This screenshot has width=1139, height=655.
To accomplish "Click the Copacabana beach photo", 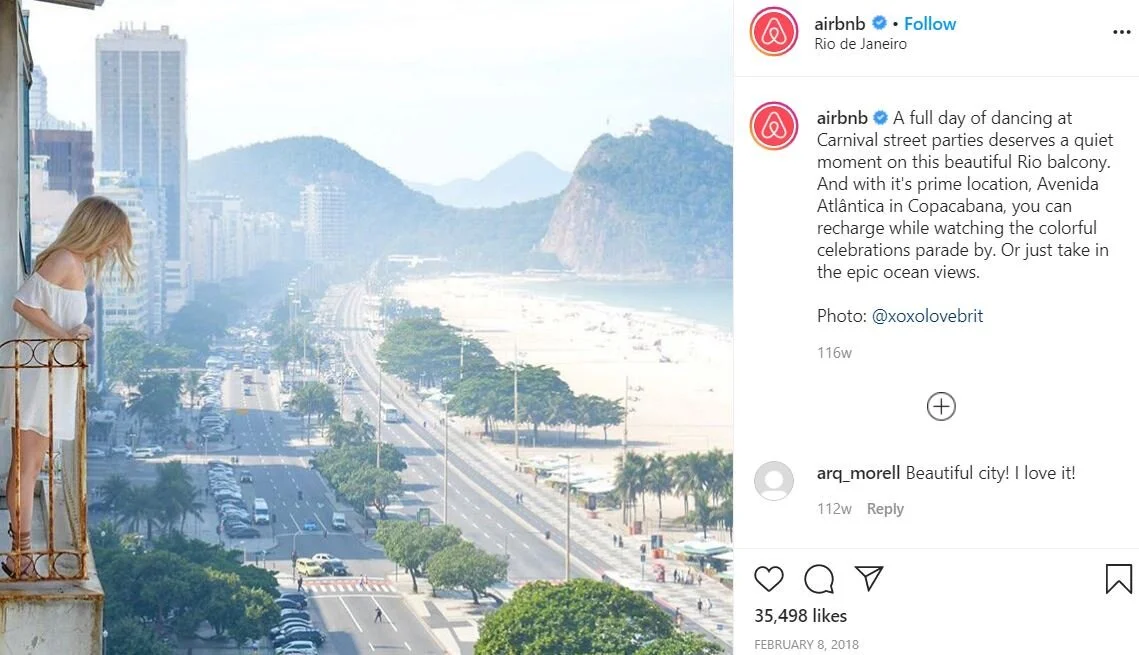I will (367, 328).
